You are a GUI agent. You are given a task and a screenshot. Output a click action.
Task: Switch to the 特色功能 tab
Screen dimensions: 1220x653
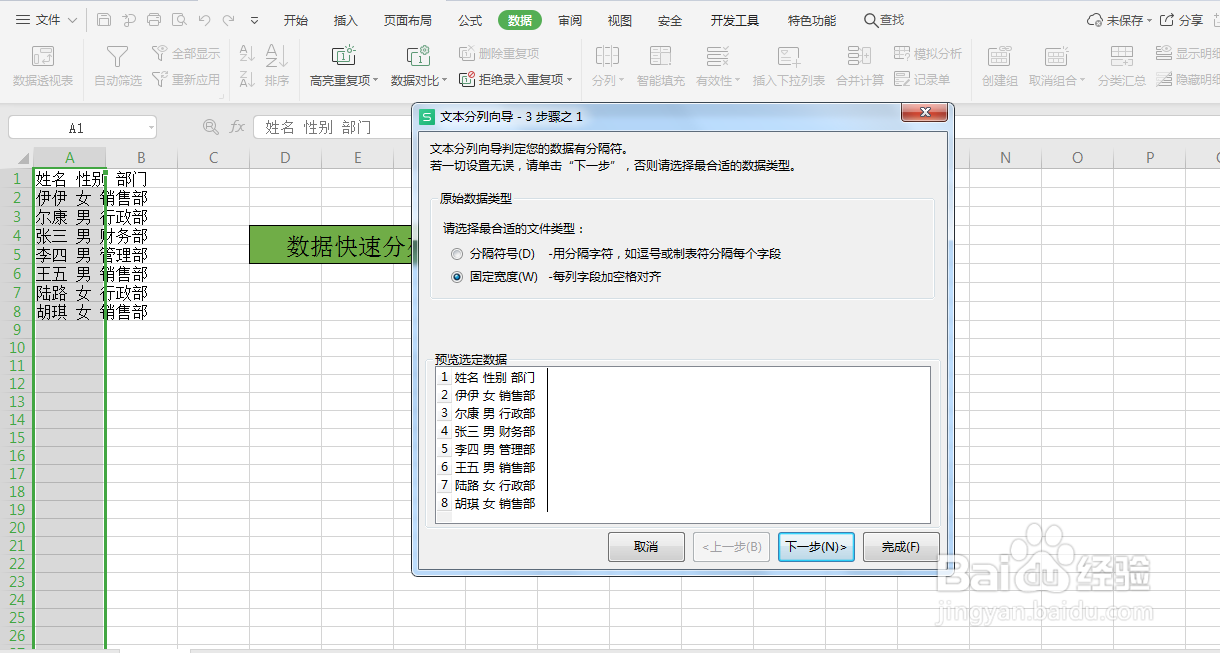tap(812, 20)
